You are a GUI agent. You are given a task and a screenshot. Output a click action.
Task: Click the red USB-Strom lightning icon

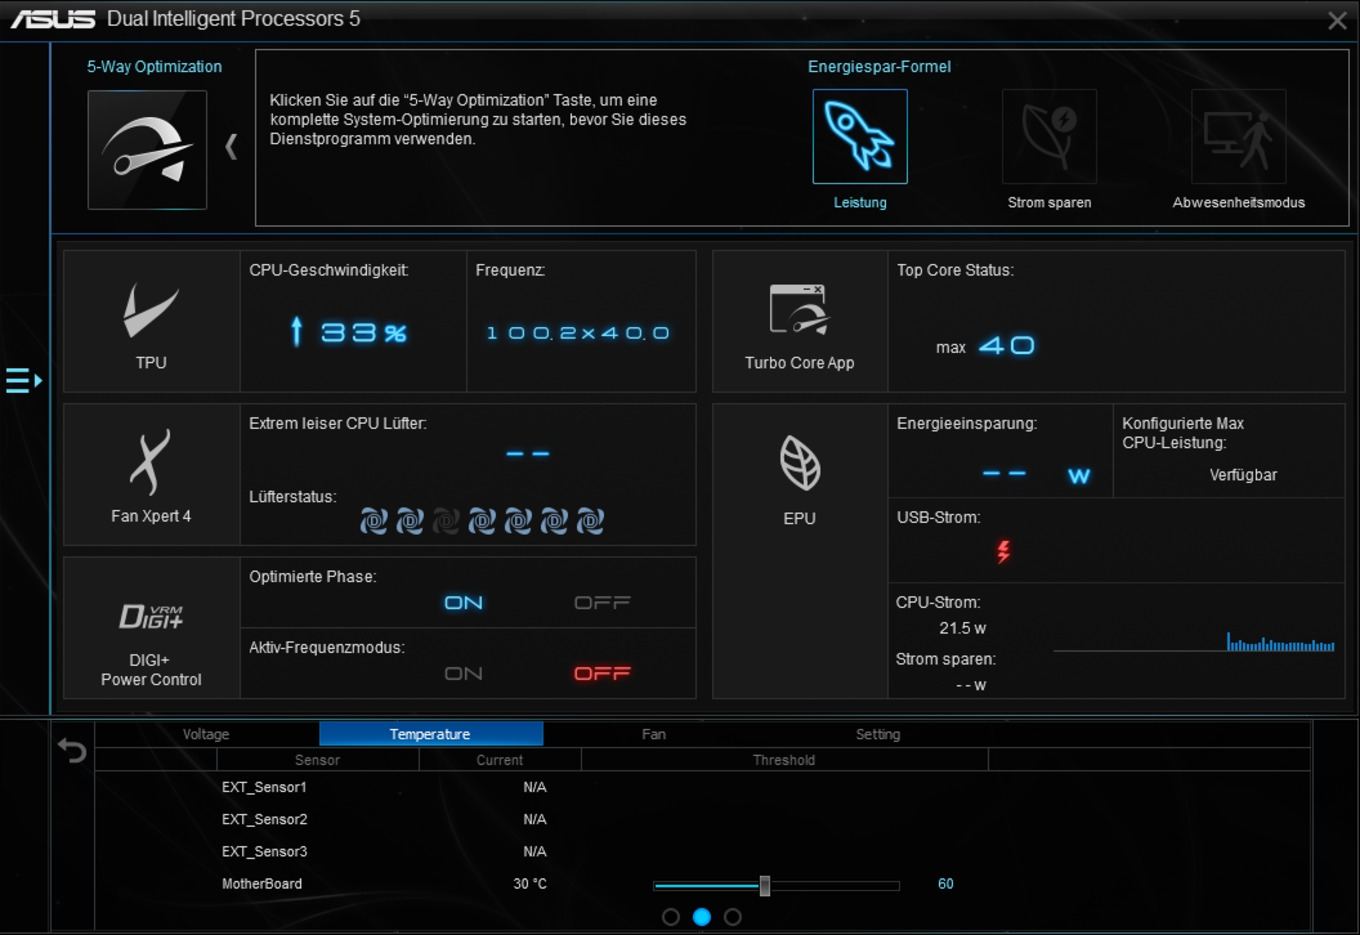[x=1003, y=551]
